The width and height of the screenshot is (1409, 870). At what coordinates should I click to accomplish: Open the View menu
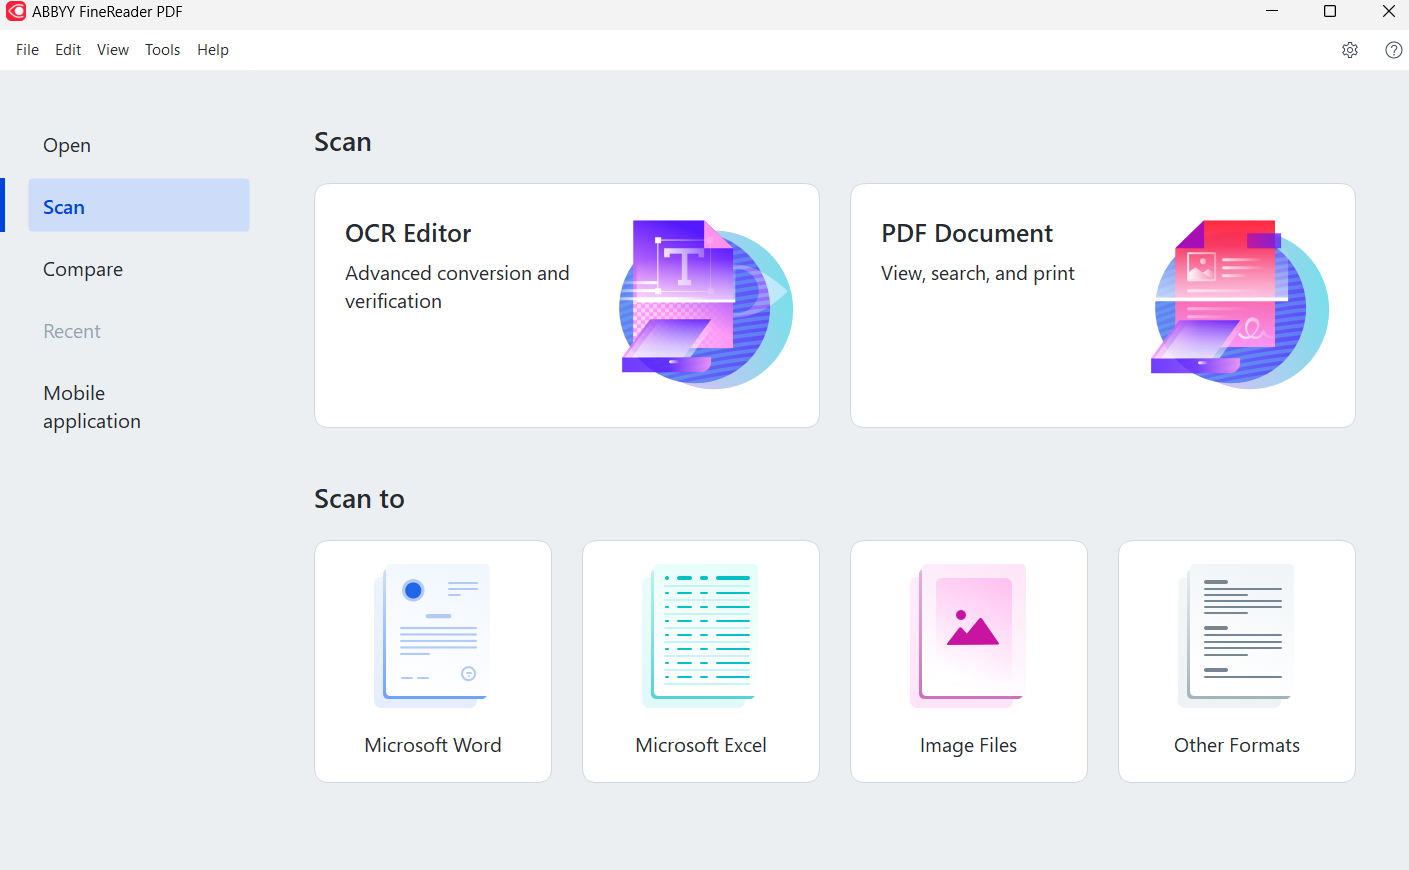click(x=113, y=50)
